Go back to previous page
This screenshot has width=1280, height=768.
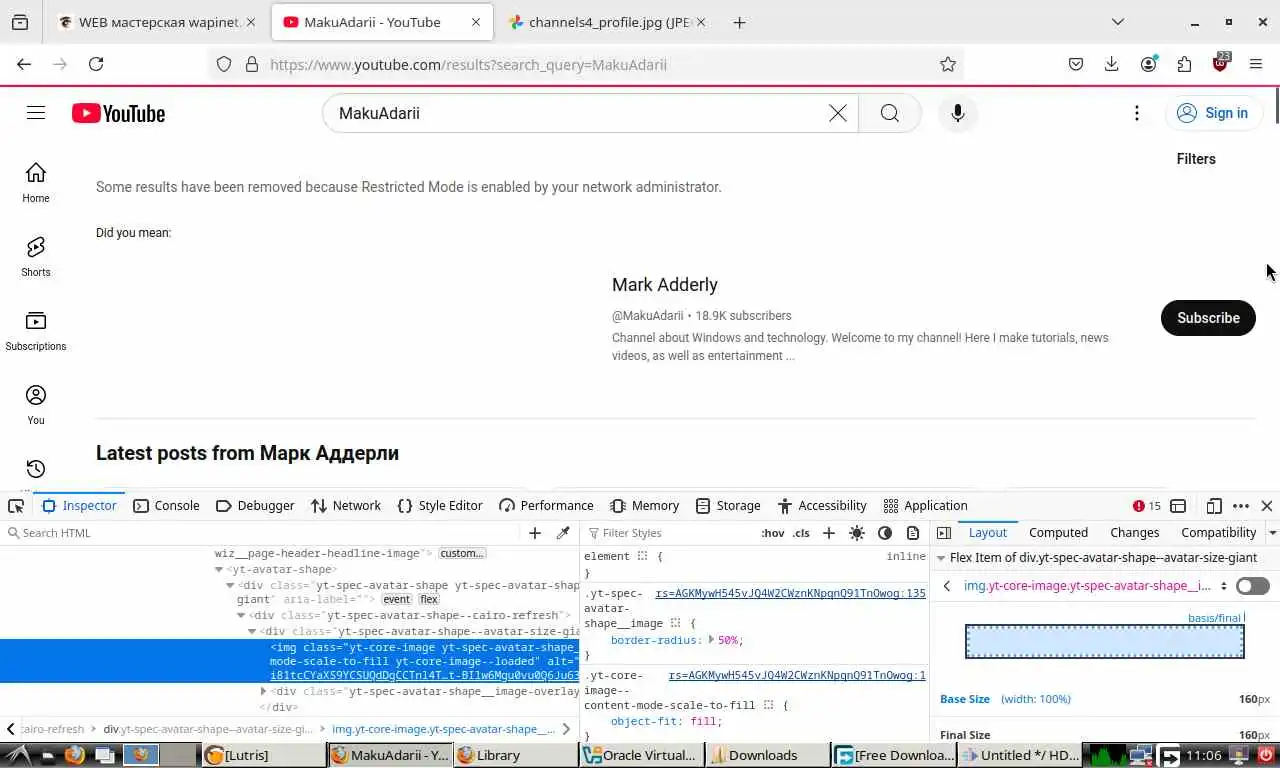click(x=24, y=64)
